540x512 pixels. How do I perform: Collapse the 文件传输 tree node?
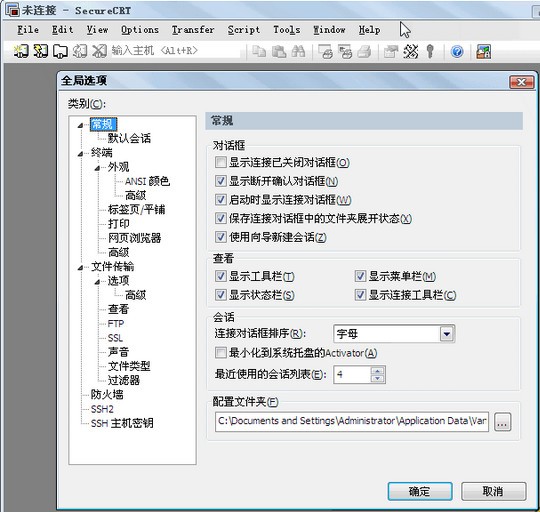coord(80,267)
